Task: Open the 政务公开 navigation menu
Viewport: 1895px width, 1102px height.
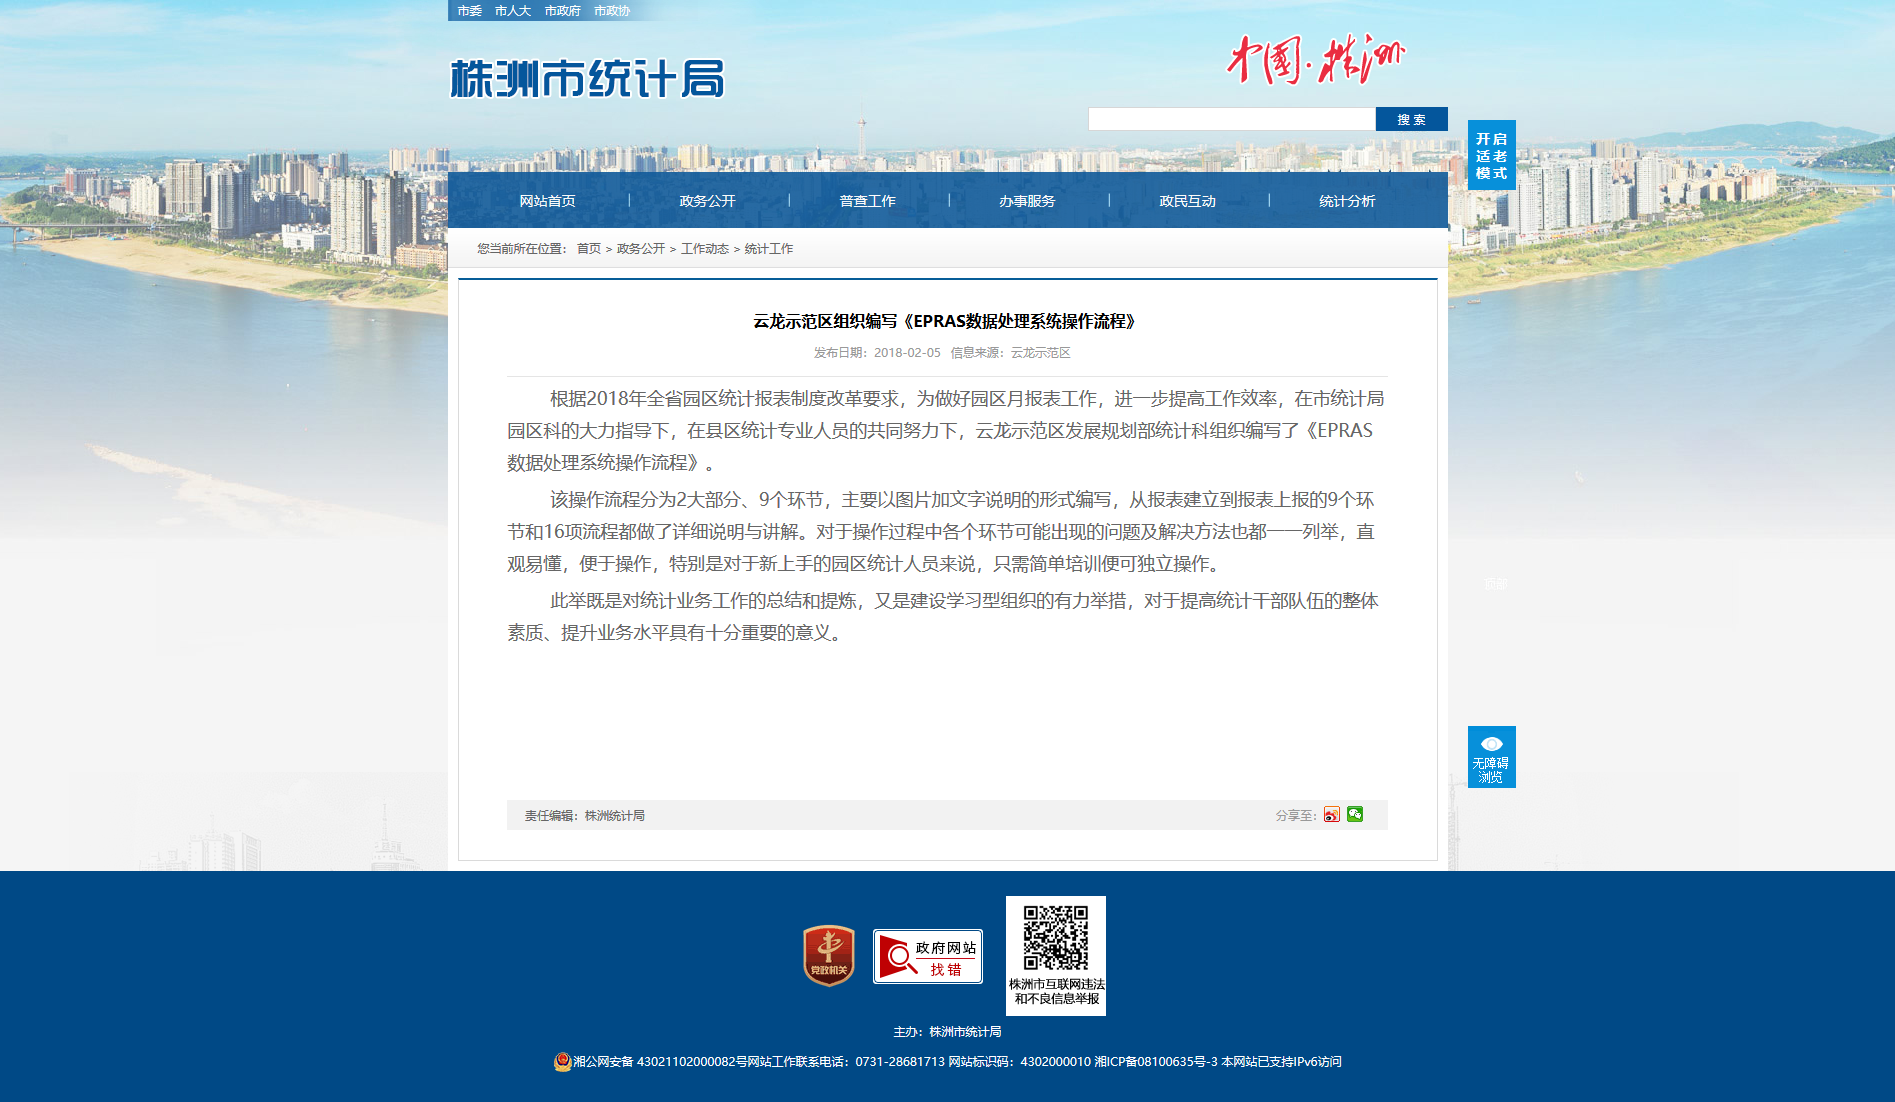Action: click(x=707, y=201)
